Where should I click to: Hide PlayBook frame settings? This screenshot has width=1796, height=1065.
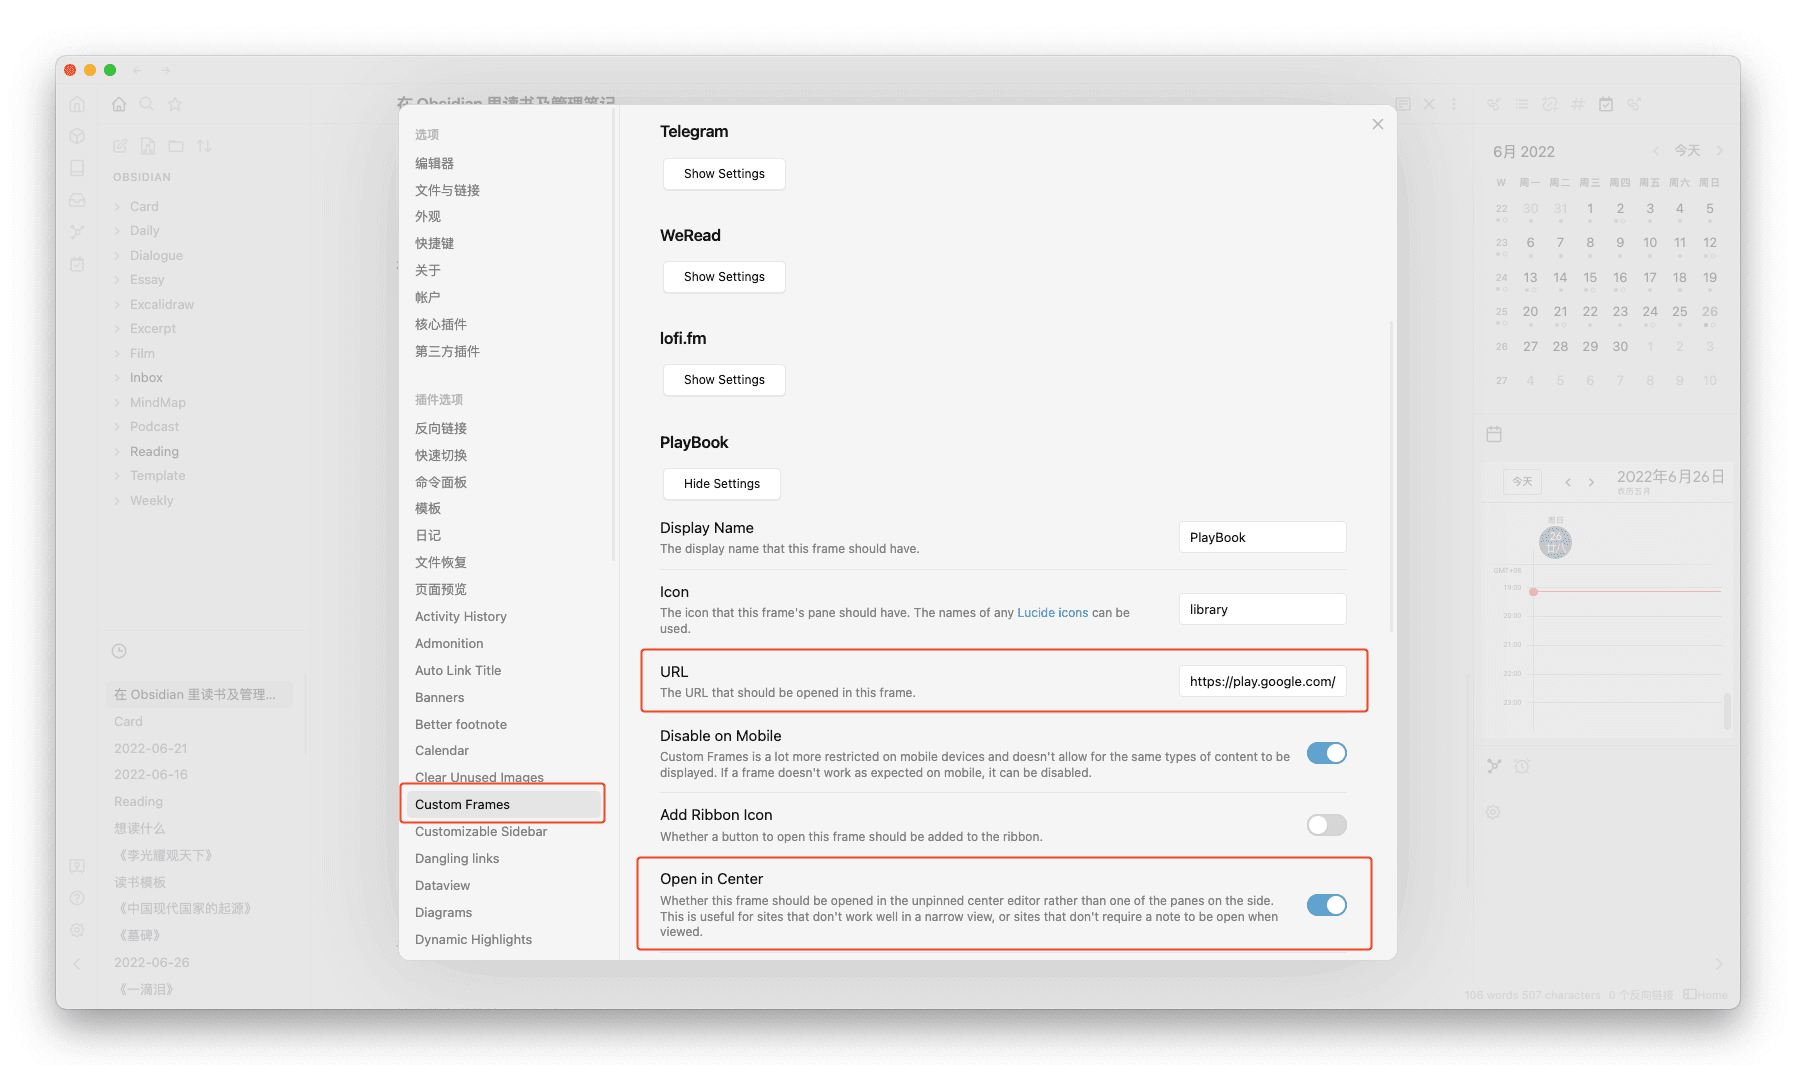721,484
